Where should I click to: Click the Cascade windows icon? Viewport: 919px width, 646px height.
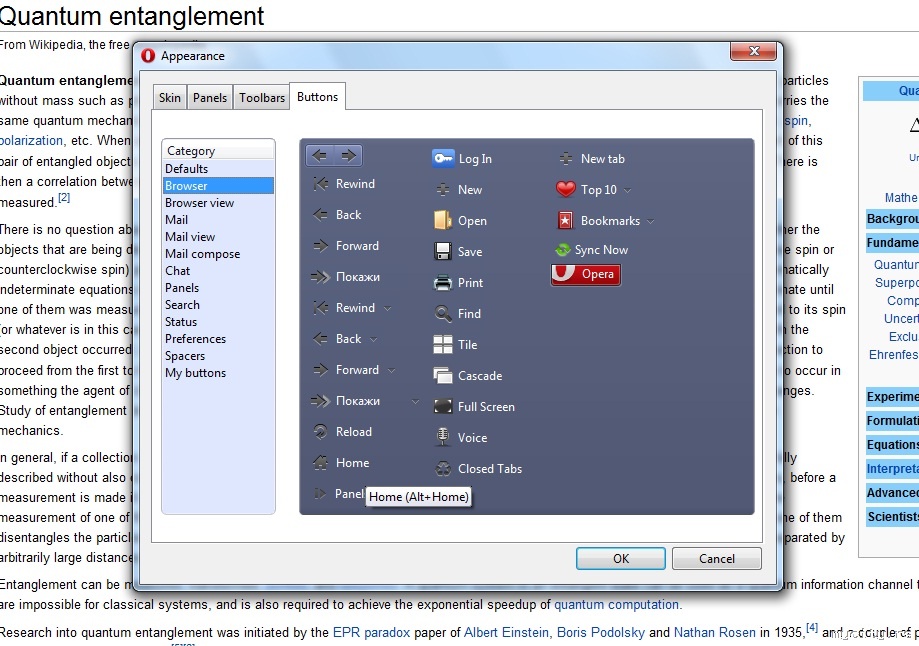pos(443,375)
